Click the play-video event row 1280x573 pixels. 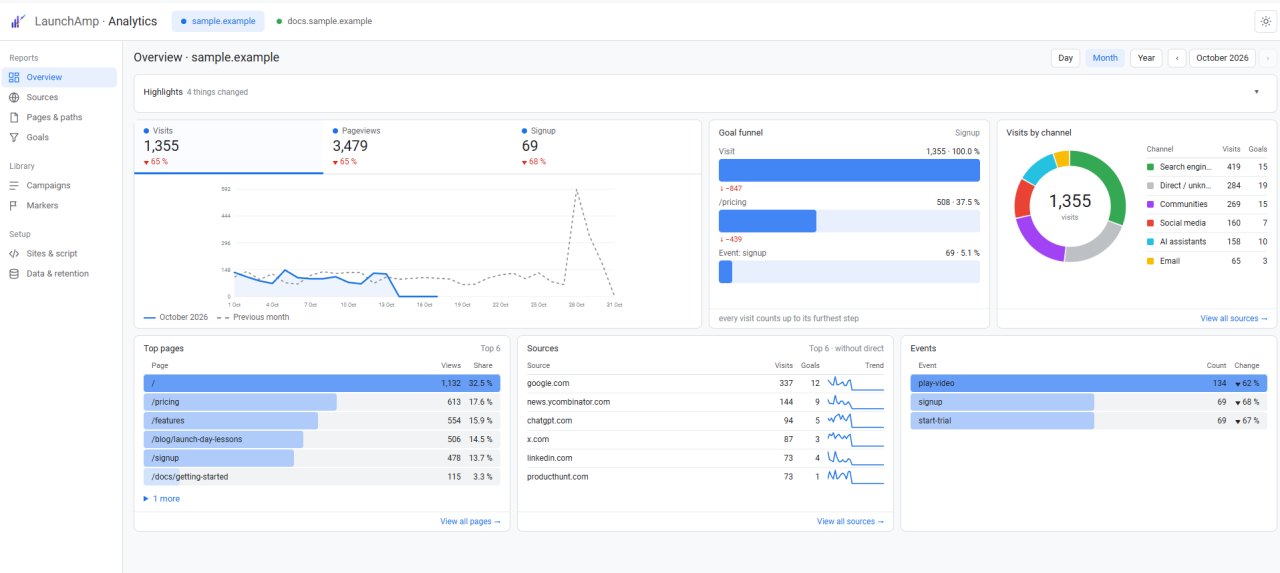[1089, 383]
